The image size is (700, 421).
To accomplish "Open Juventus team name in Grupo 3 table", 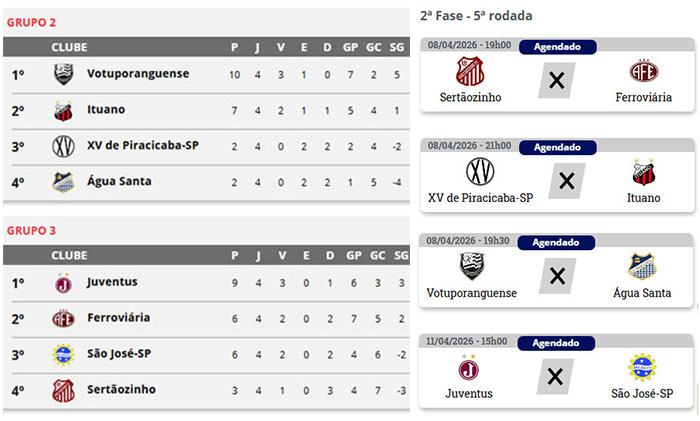I will pyautogui.click(x=112, y=283).
